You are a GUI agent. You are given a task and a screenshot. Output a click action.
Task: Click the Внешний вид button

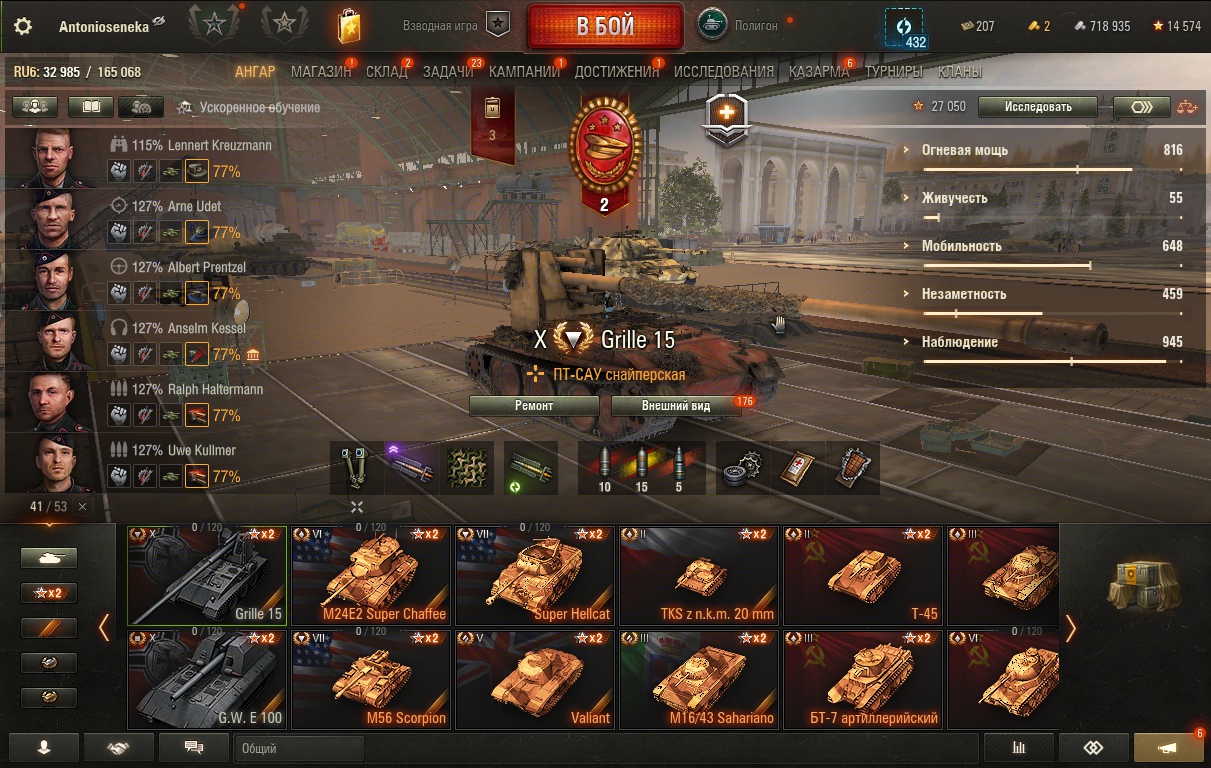(676, 406)
